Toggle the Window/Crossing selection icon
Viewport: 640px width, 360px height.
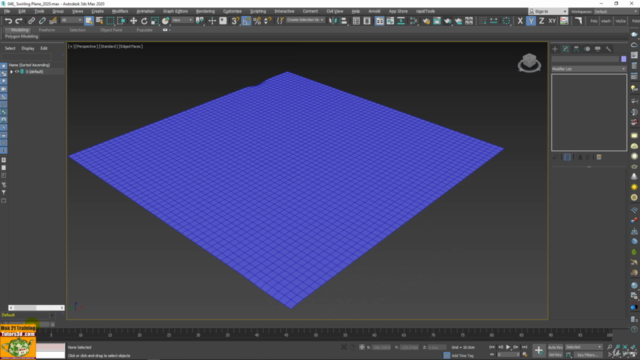(x=121, y=21)
